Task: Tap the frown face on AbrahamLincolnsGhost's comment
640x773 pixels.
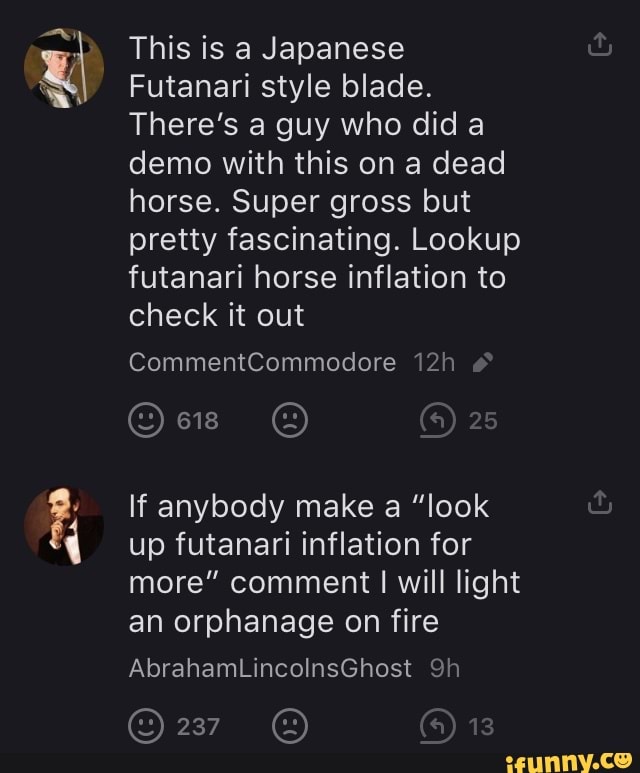Action: (x=289, y=727)
